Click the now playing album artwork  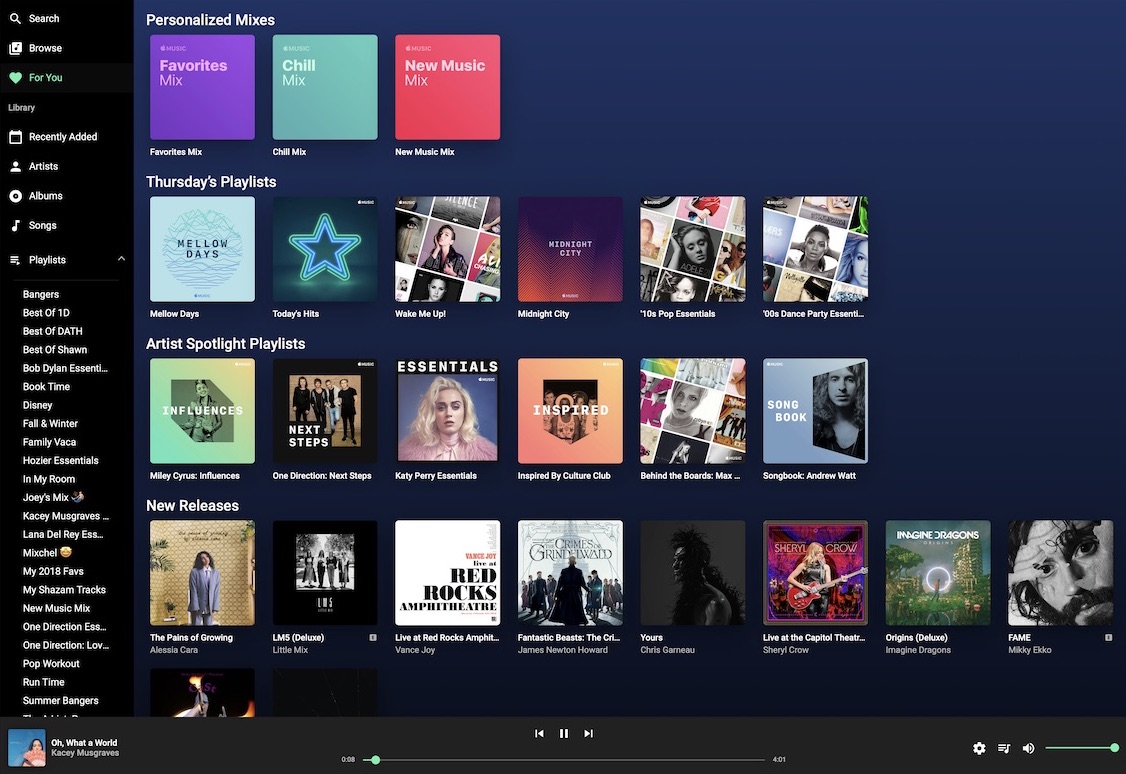click(27, 747)
